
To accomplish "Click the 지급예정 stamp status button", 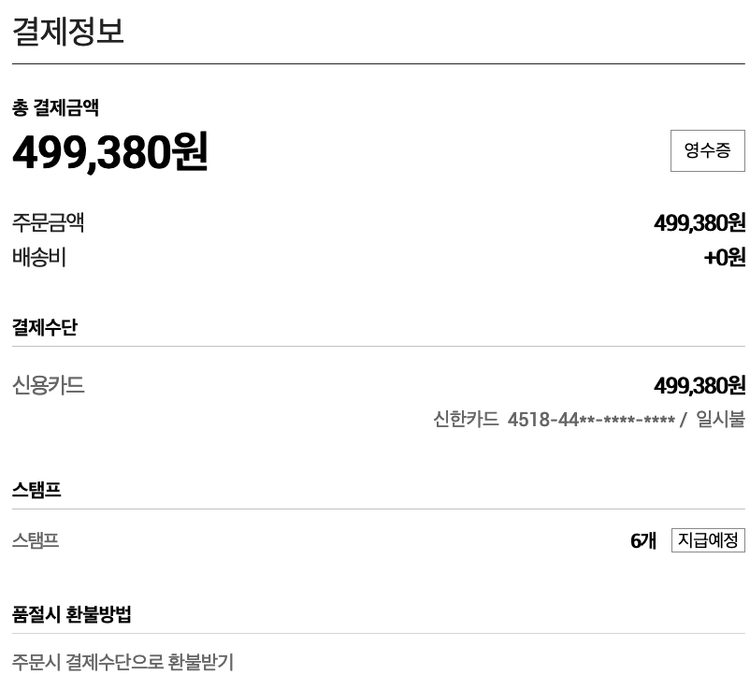I will click(x=708, y=541).
